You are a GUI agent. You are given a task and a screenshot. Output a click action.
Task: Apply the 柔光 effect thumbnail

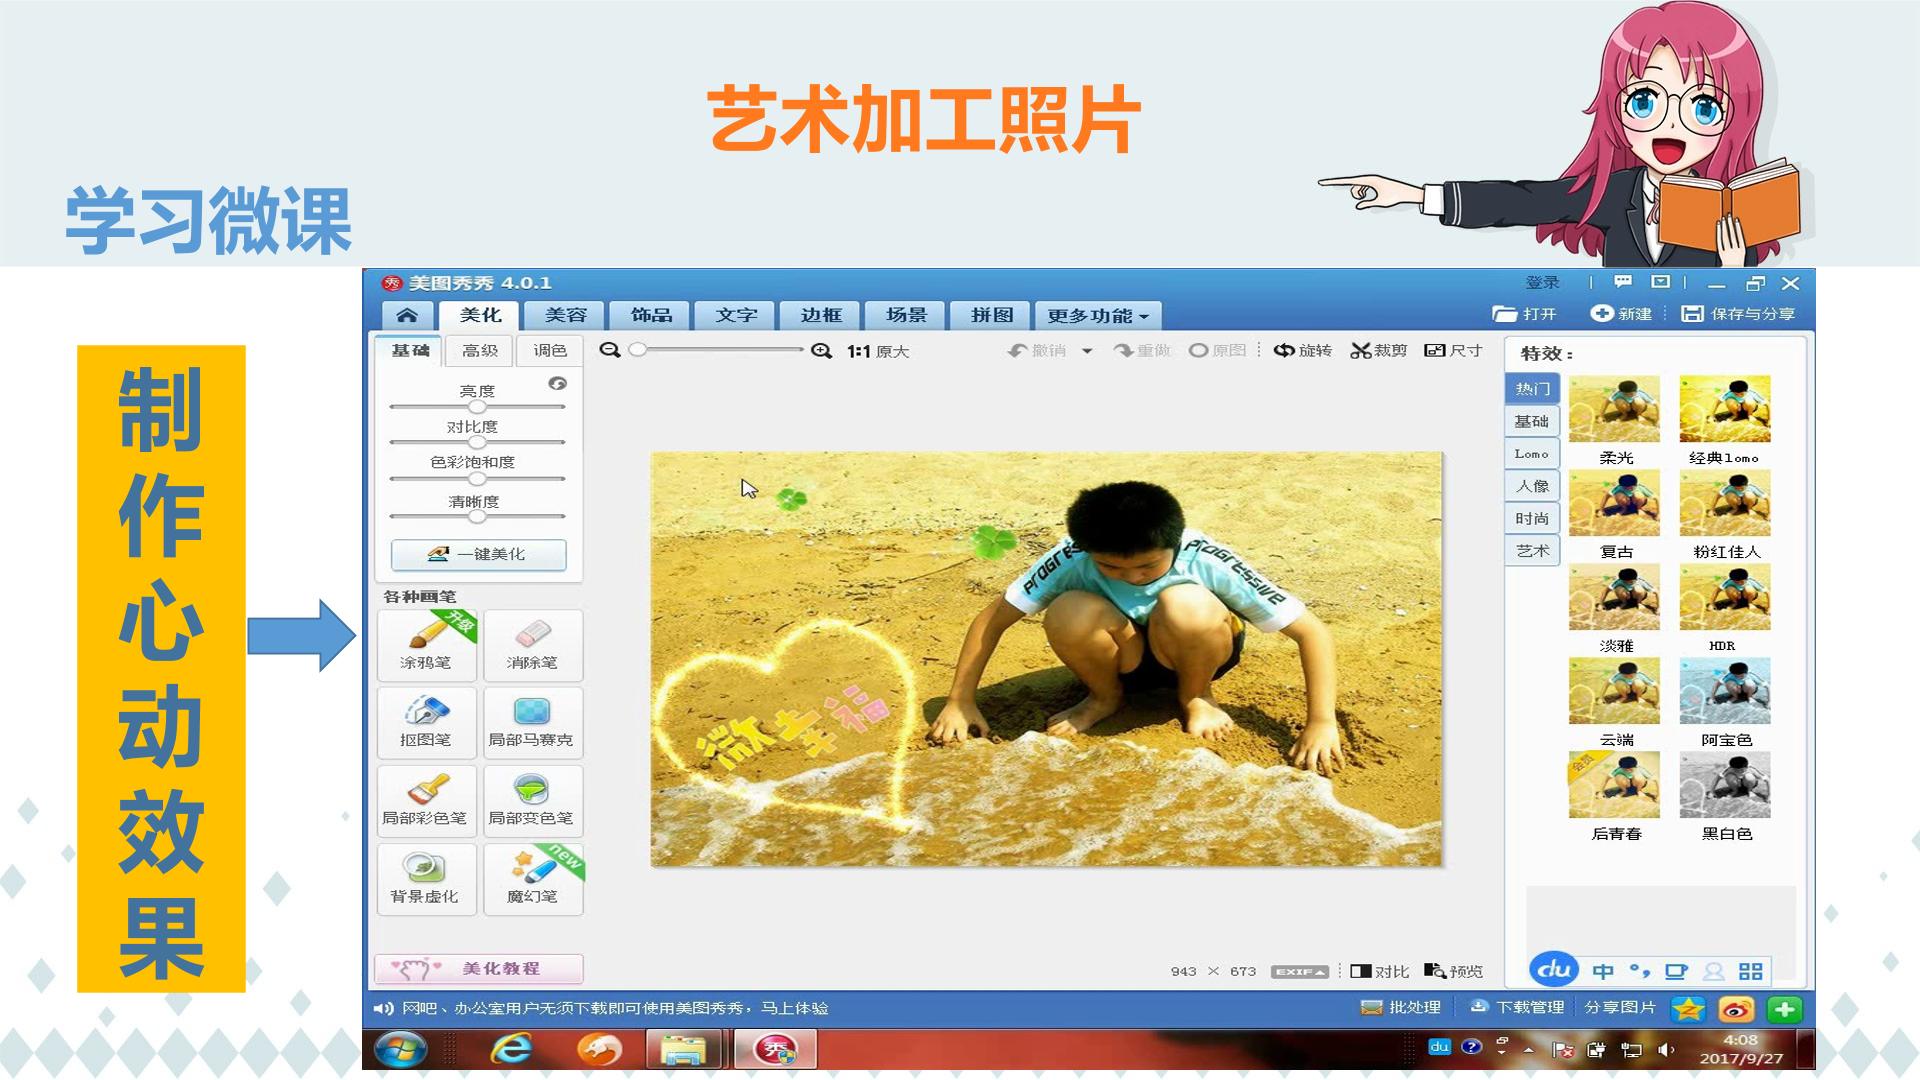(1614, 409)
